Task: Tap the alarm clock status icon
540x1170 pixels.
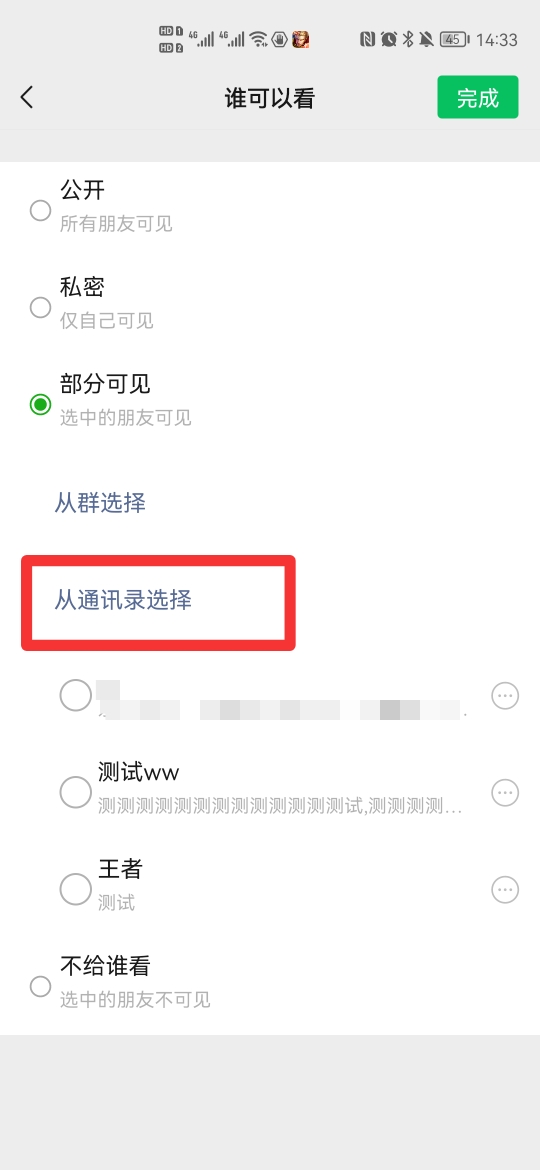Action: tap(389, 39)
